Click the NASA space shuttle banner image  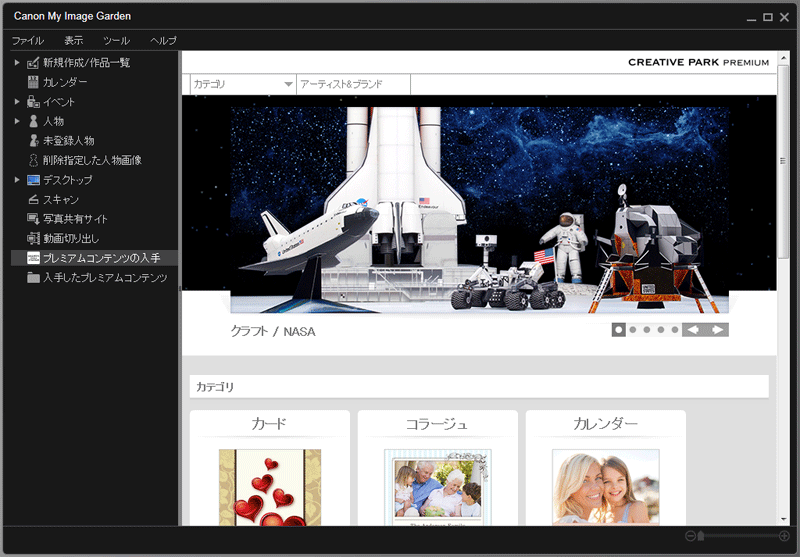click(x=480, y=210)
